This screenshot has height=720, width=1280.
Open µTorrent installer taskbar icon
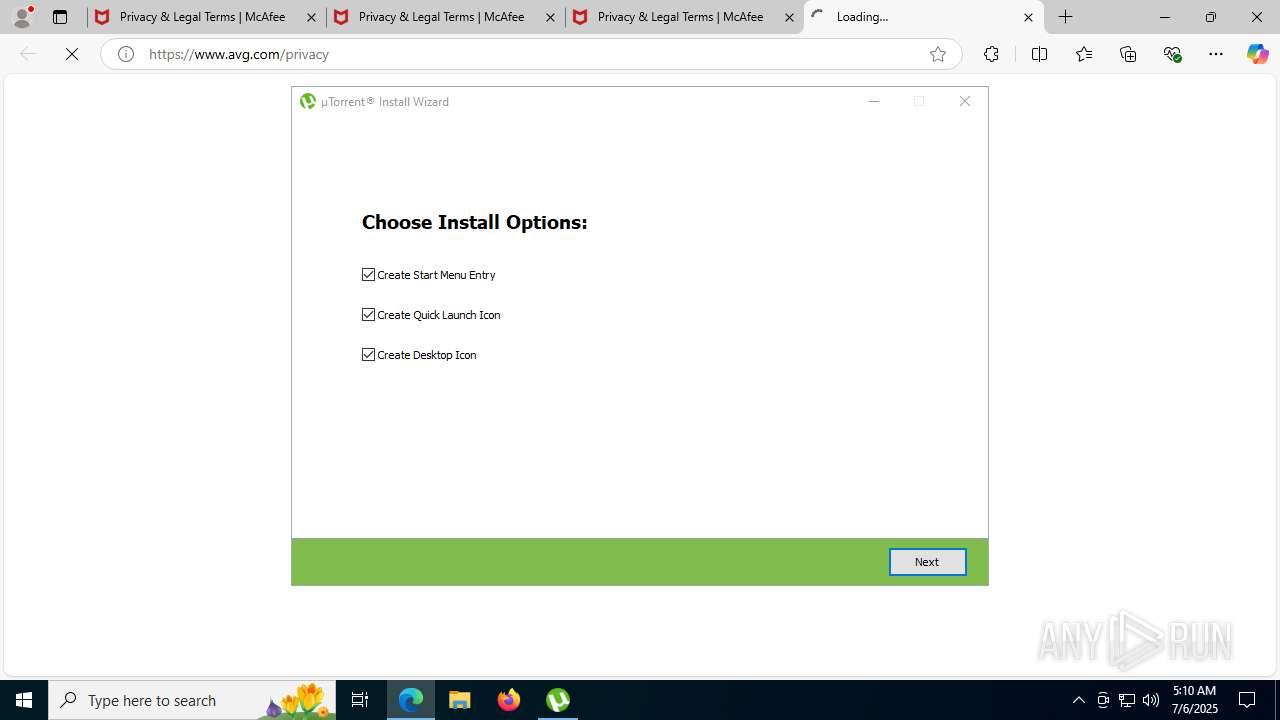tap(558, 700)
